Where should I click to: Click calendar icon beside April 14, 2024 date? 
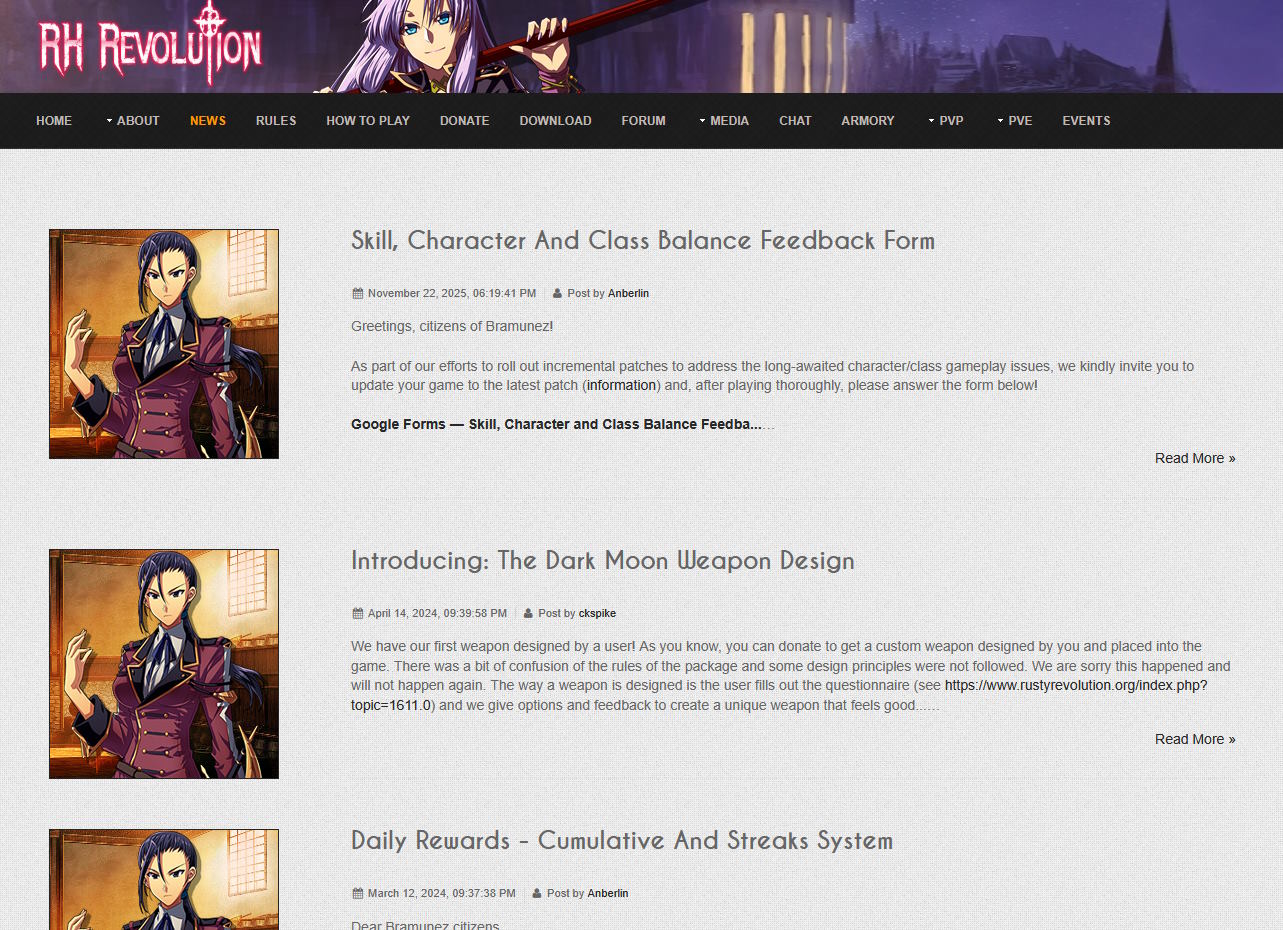pyautogui.click(x=357, y=614)
